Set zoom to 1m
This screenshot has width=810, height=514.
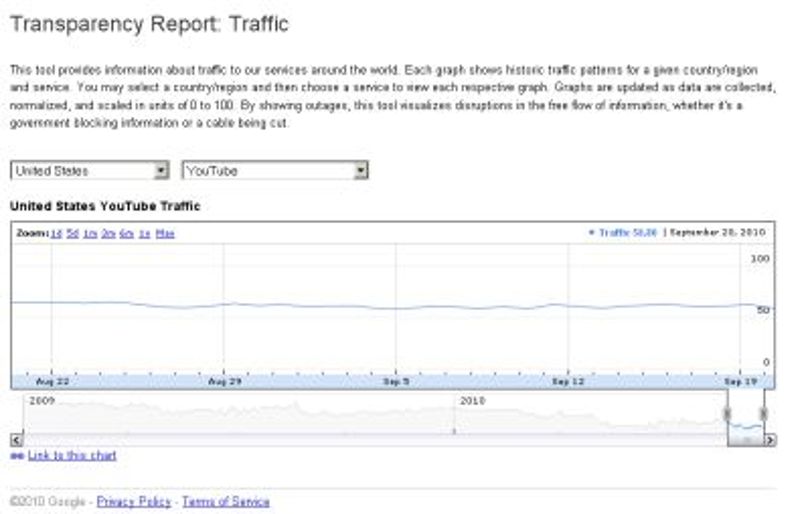point(90,233)
